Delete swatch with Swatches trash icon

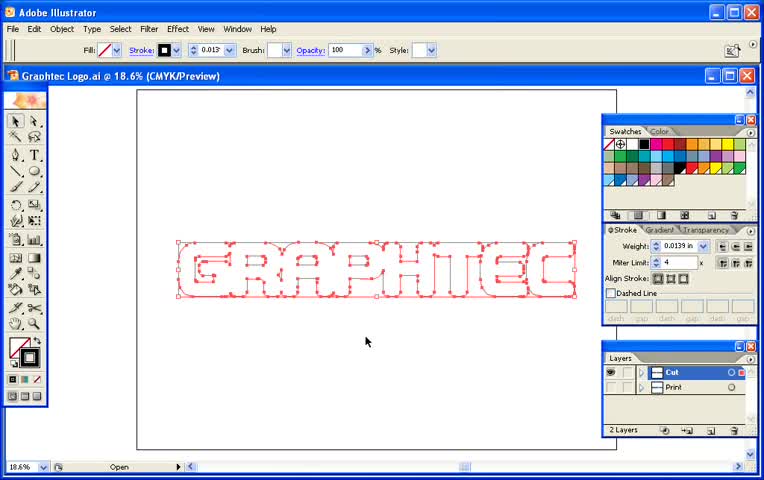[x=734, y=215]
